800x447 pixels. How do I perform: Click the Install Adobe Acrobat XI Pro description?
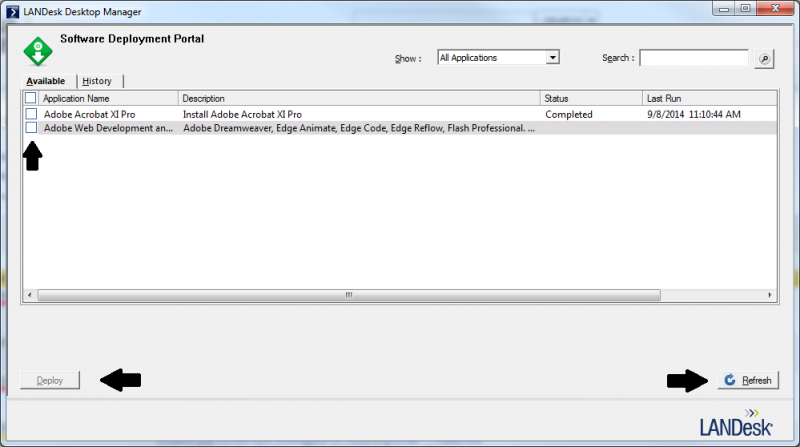[242, 114]
